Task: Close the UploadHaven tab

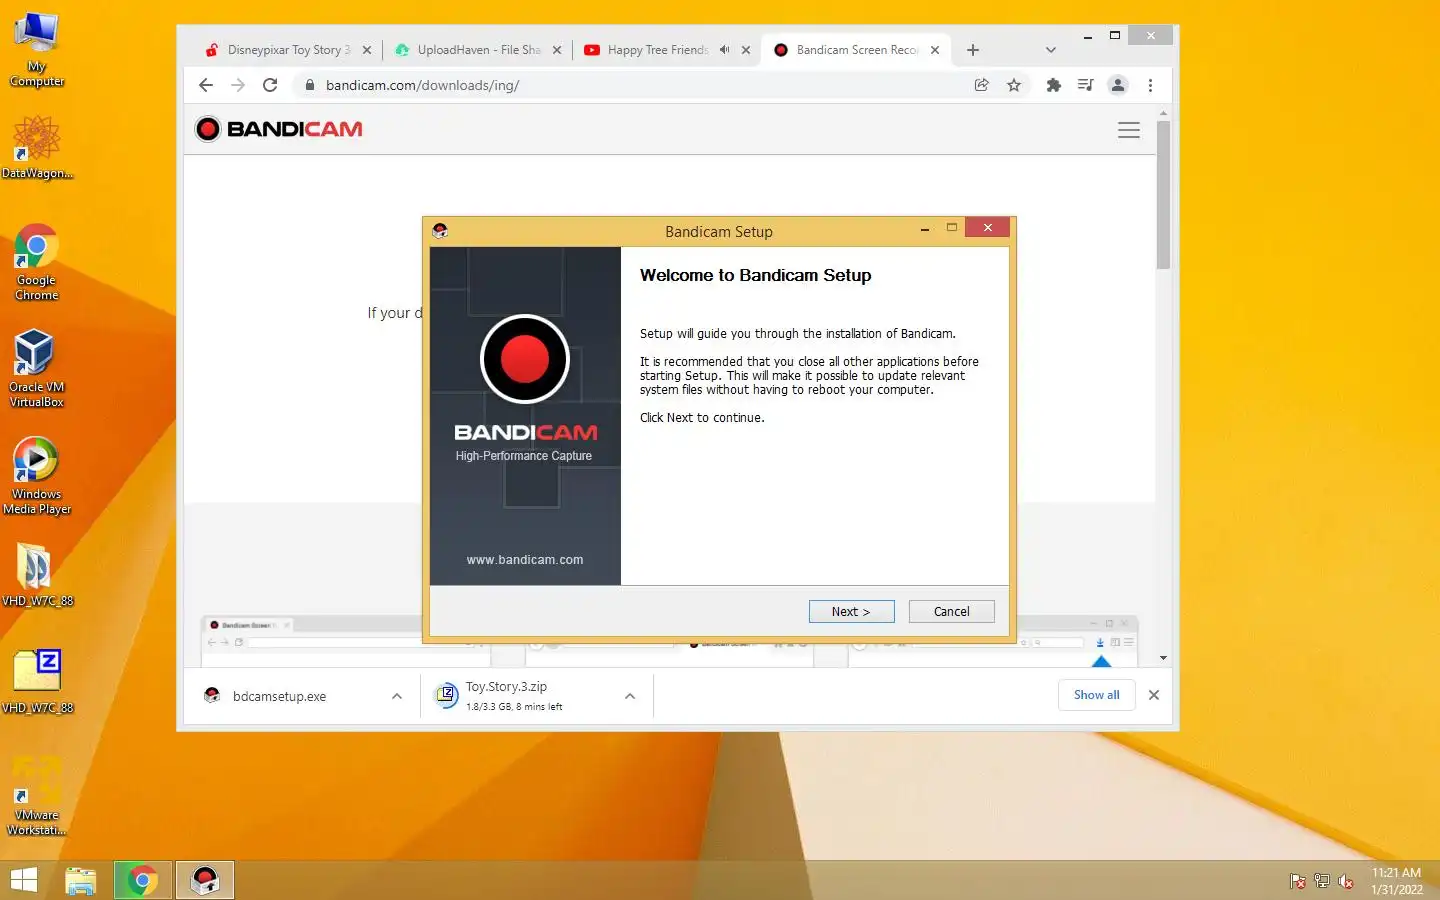Action: click(557, 50)
